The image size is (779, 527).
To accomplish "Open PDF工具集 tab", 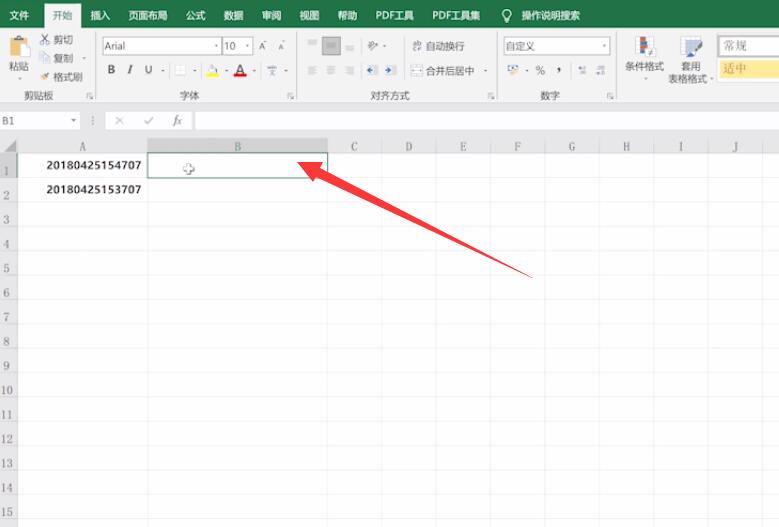I will [x=456, y=15].
